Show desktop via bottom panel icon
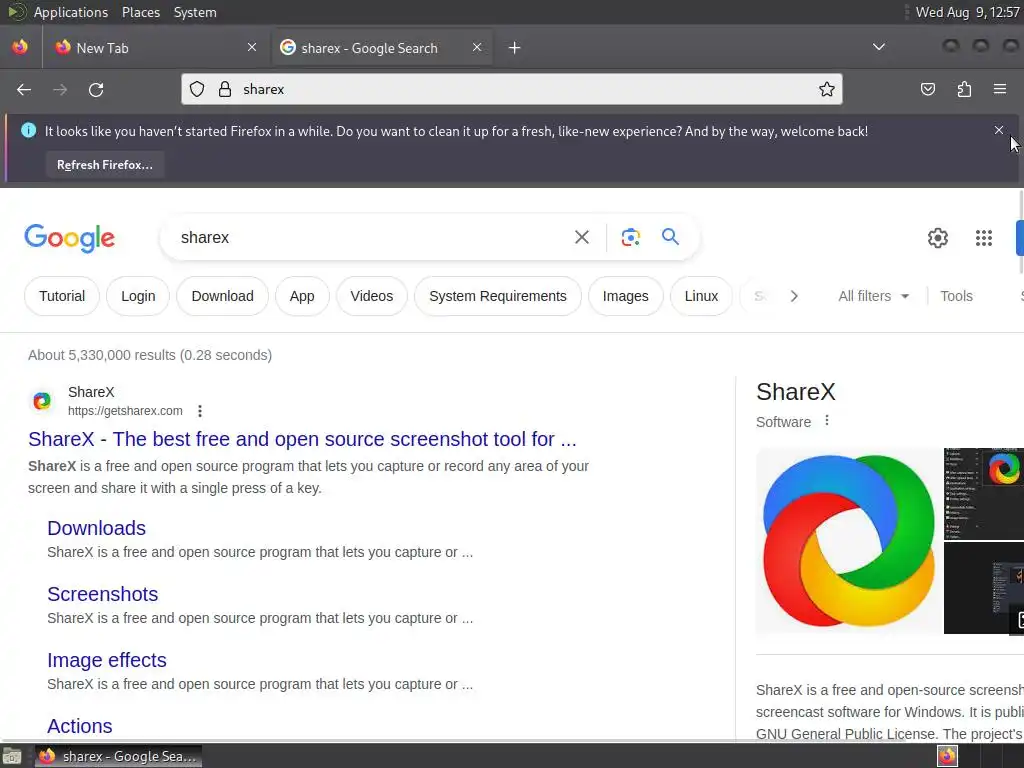This screenshot has height=768, width=1024. 12,756
